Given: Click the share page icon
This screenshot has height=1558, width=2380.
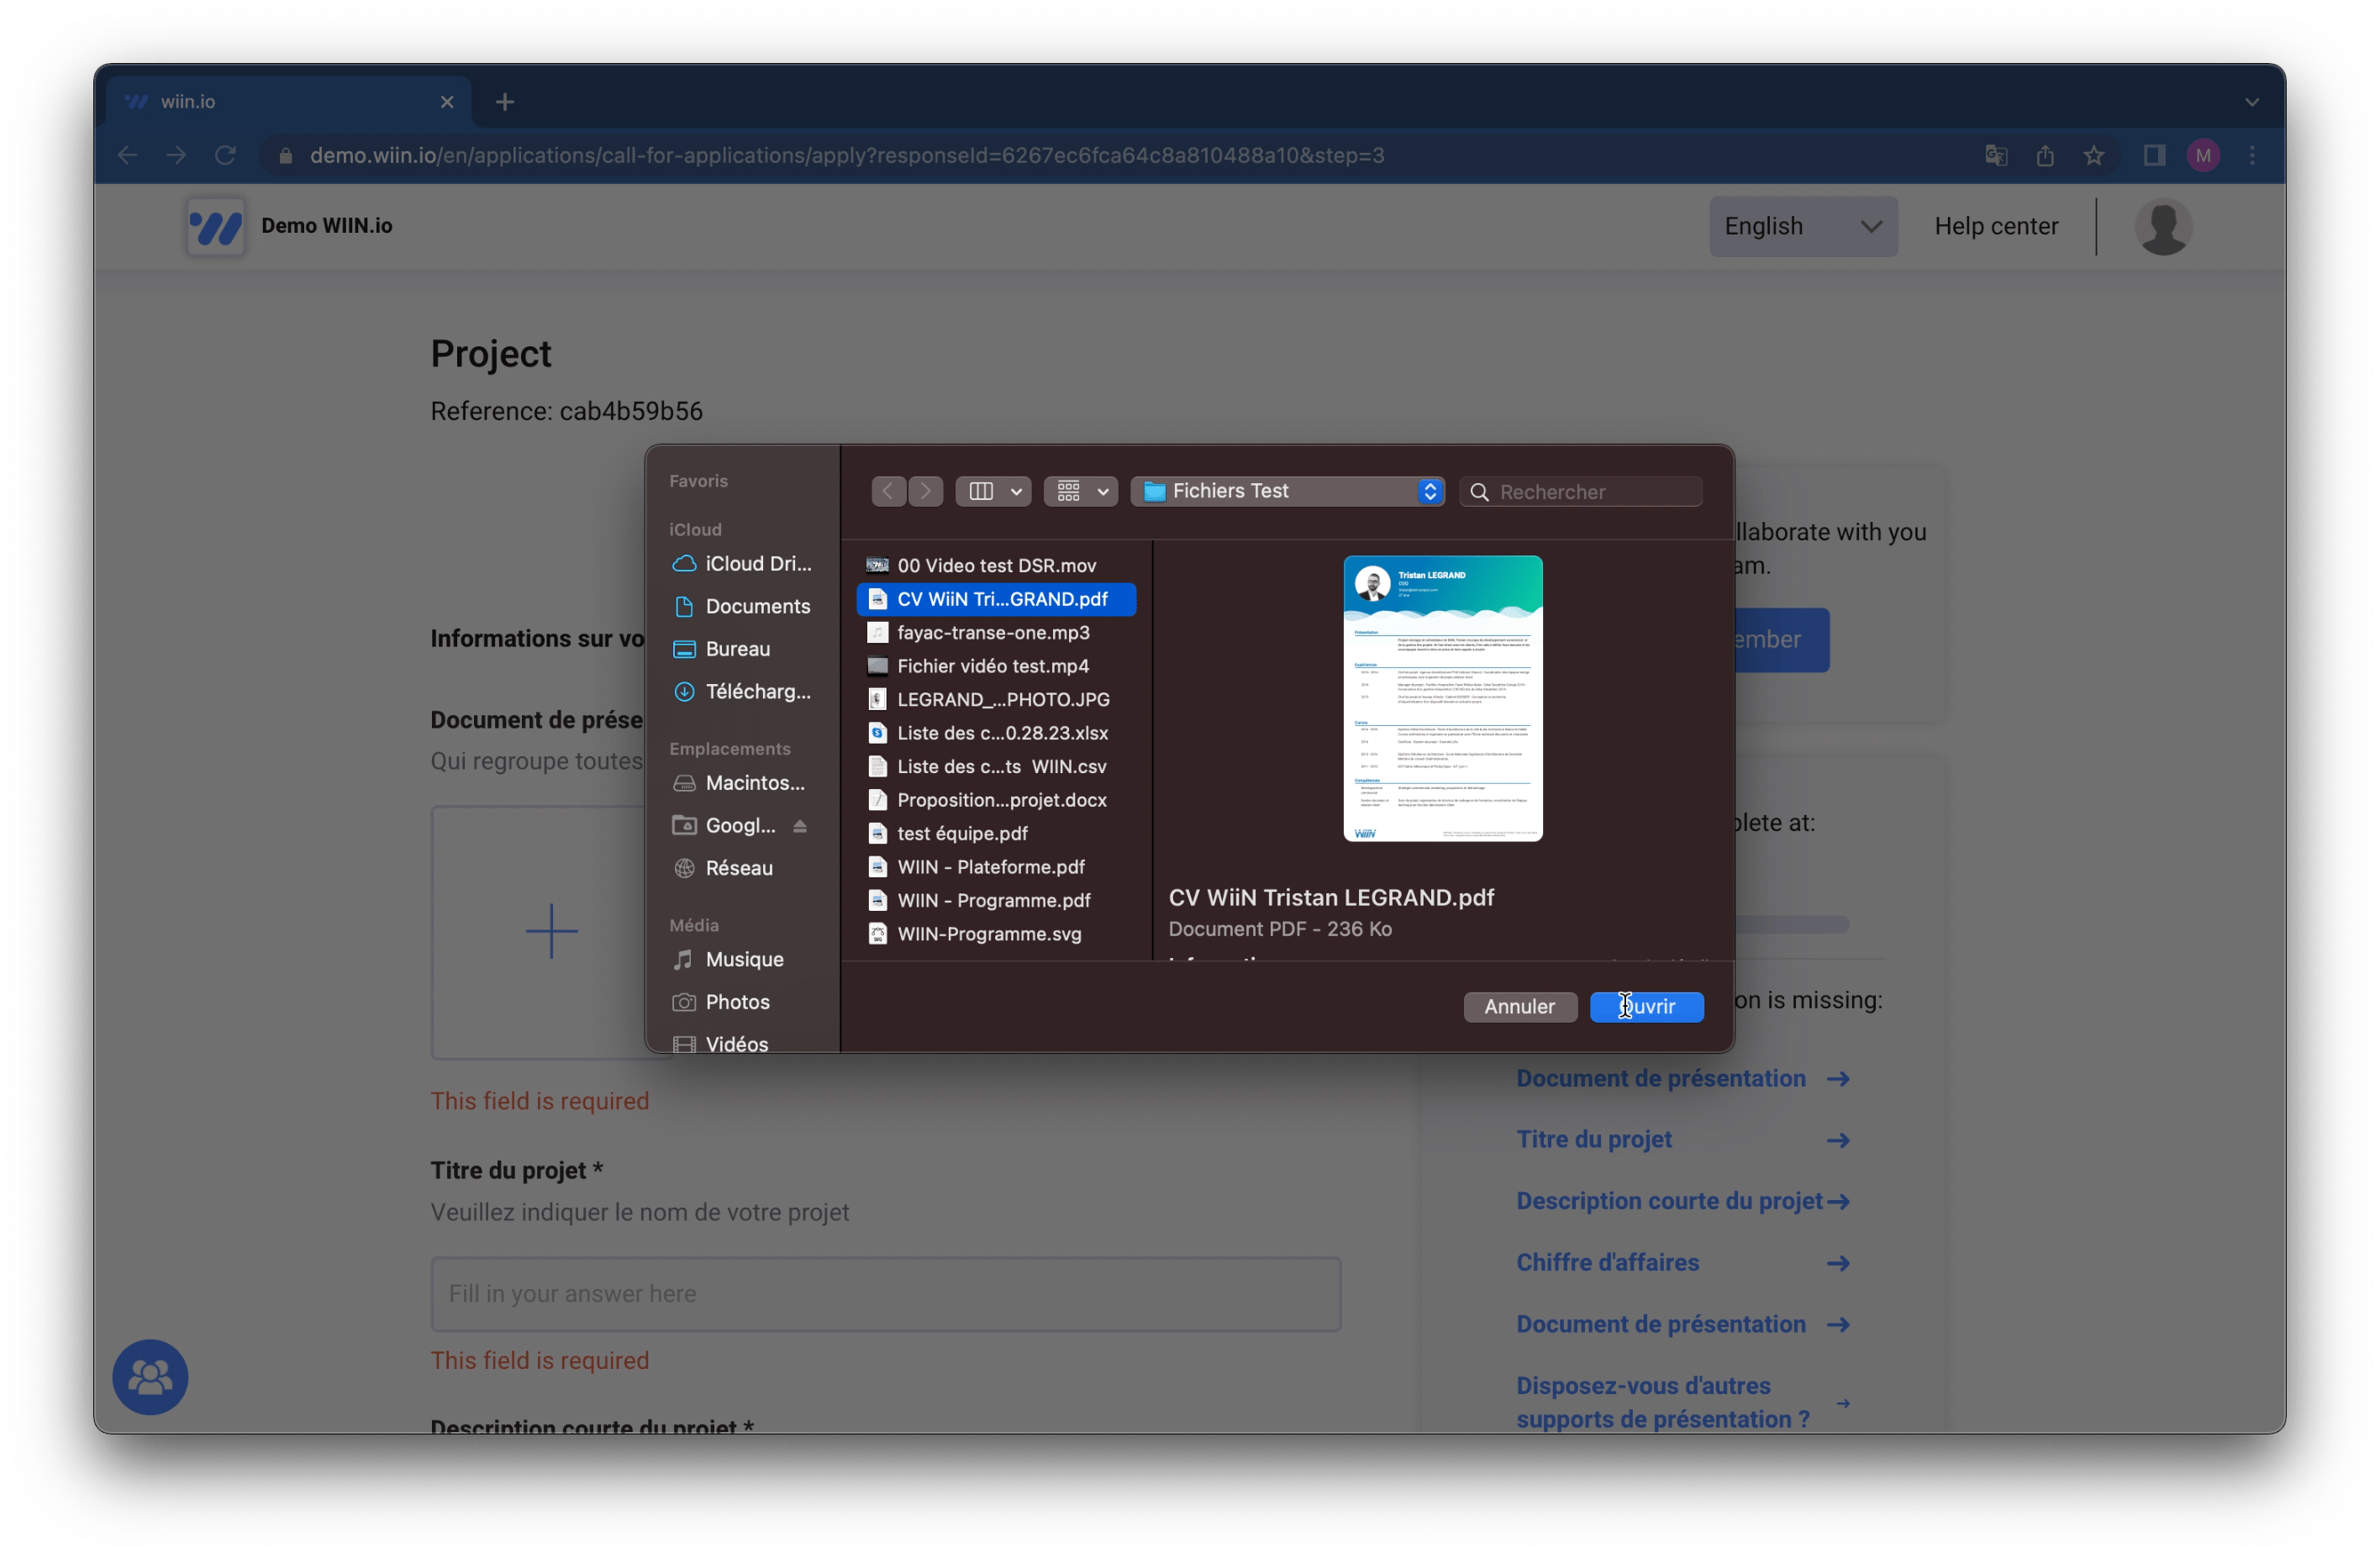Looking at the screenshot, I should pos(2045,155).
